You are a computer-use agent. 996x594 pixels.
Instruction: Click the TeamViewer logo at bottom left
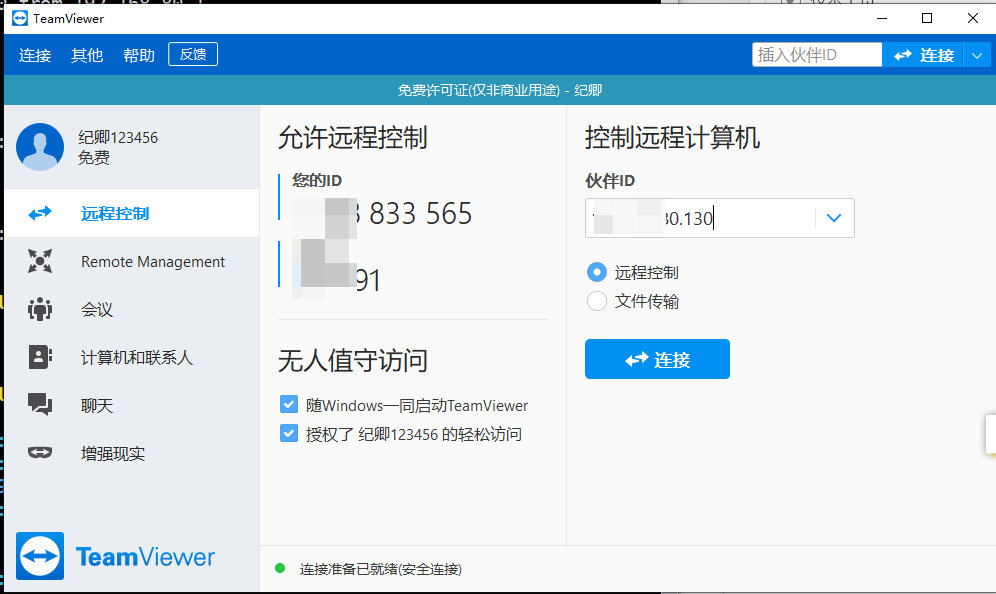116,556
